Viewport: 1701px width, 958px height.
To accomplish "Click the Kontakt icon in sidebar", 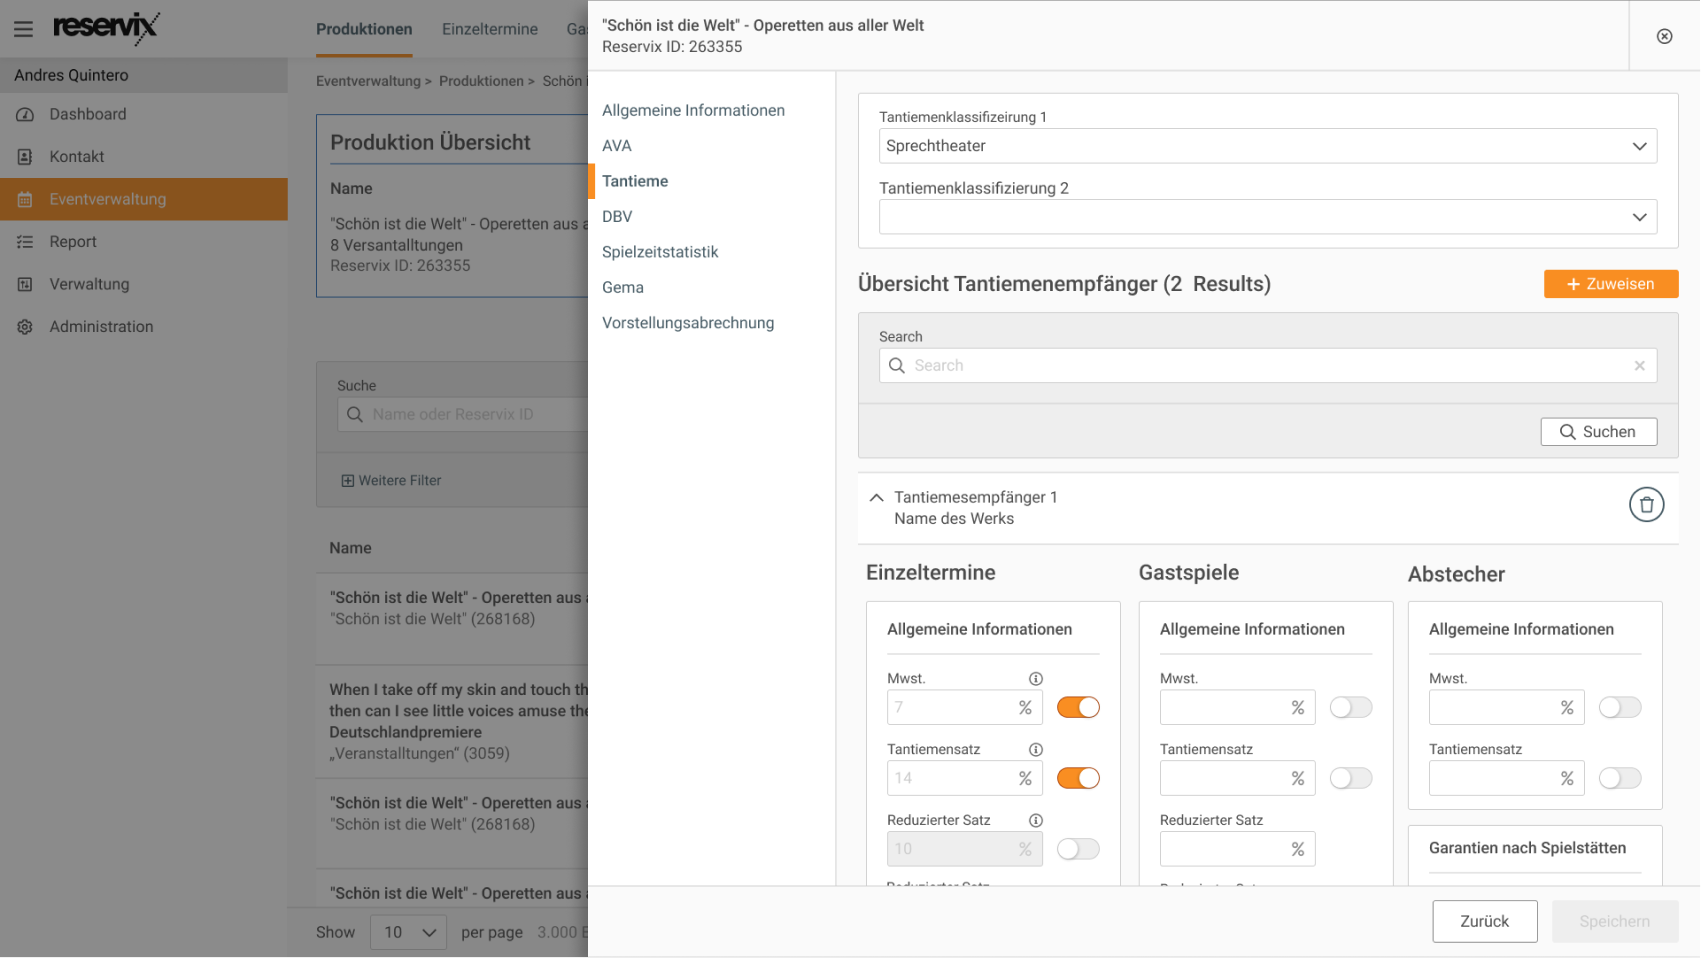I will pyautogui.click(x=25, y=157).
